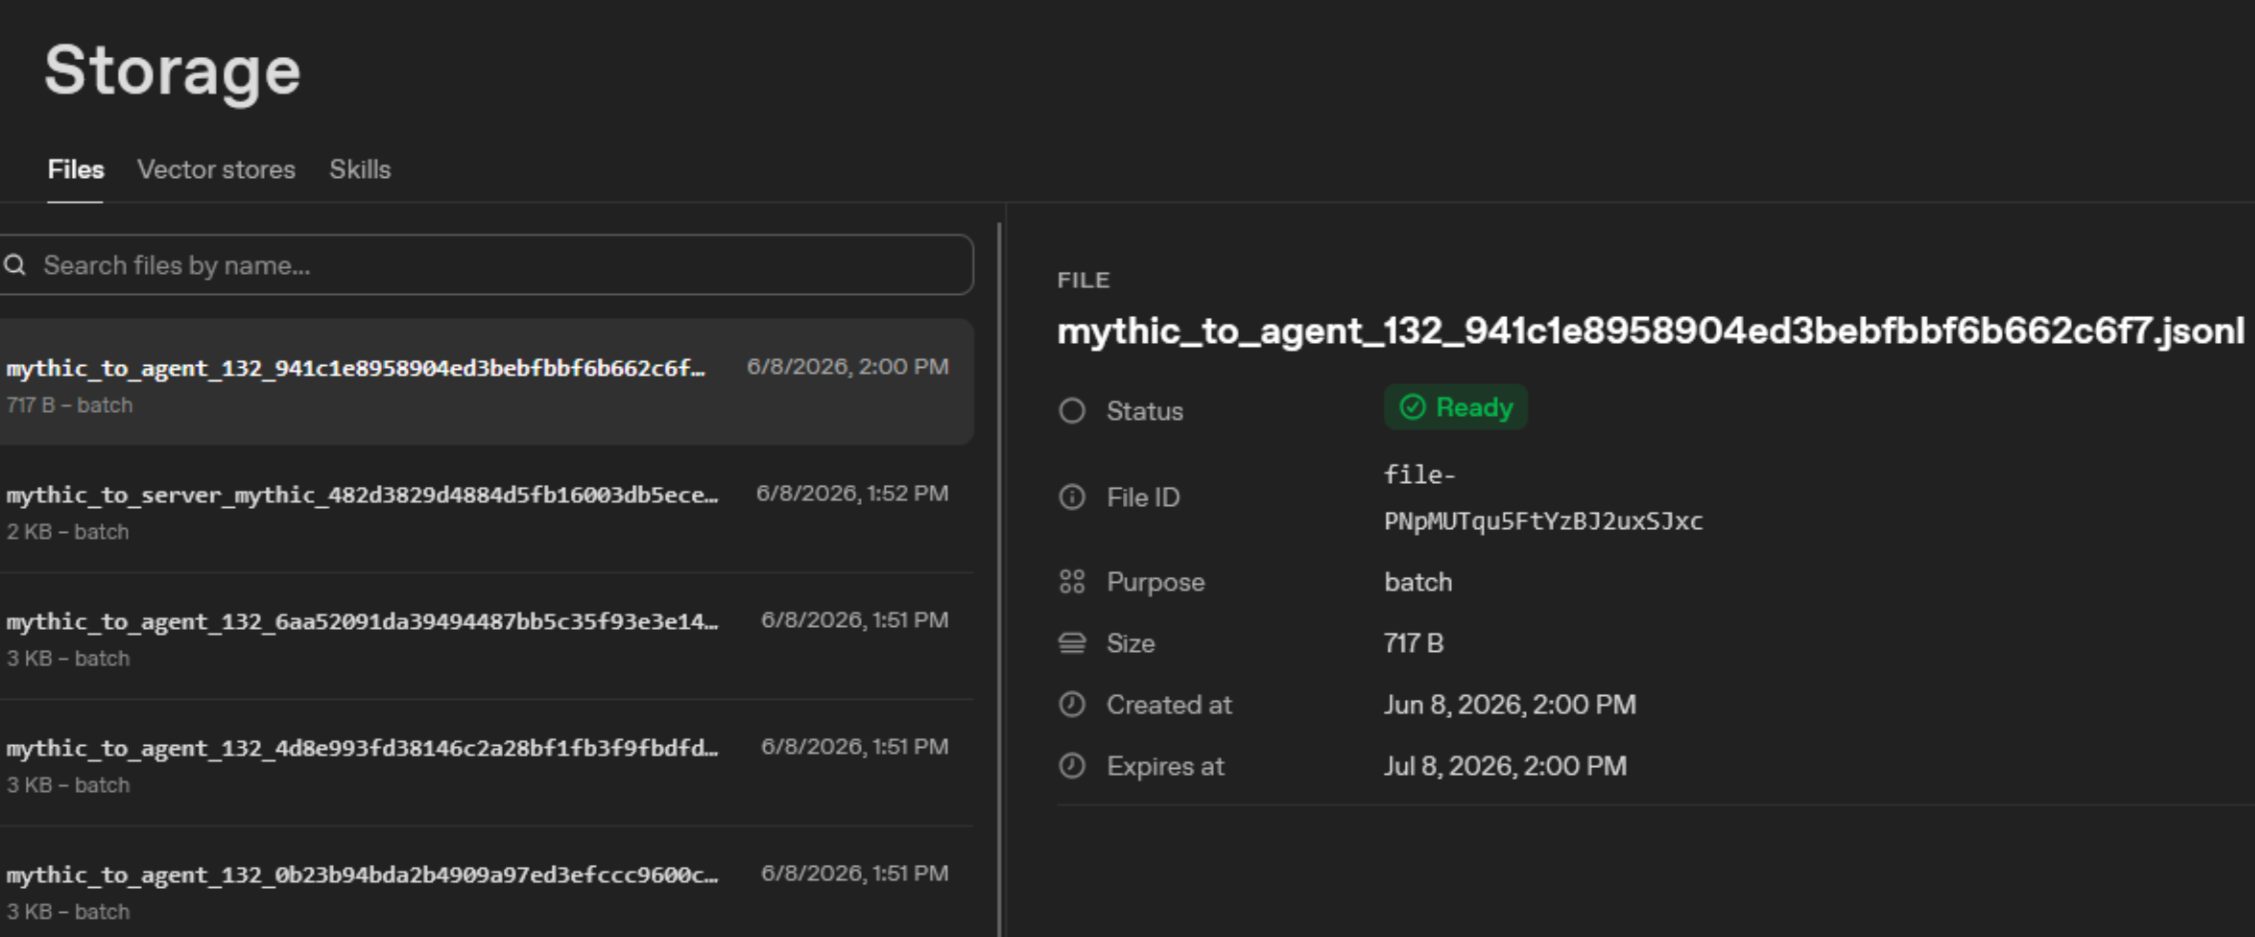The width and height of the screenshot is (2255, 937).
Task: Click the Created at clock icon
Action: [x=1072, y=705]
